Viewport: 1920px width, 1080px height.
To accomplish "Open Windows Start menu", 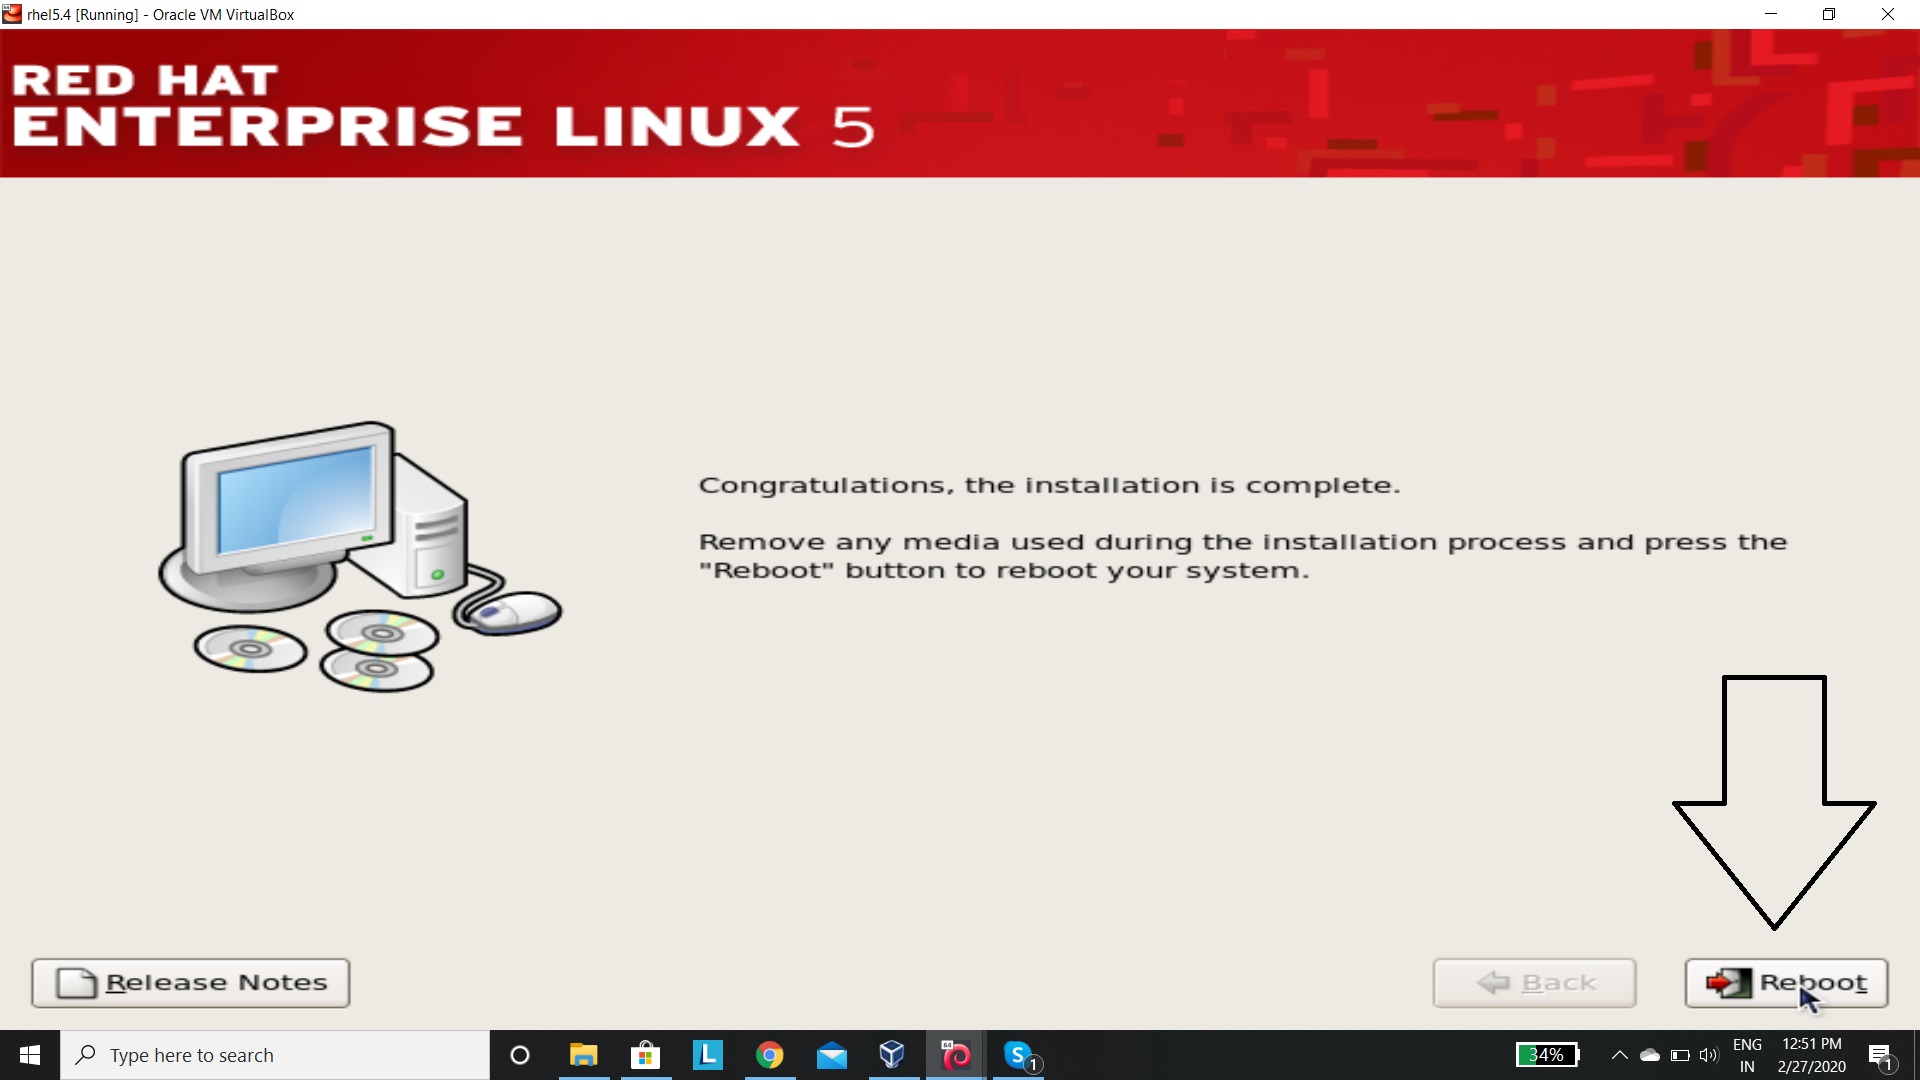I will (29, 1055).
